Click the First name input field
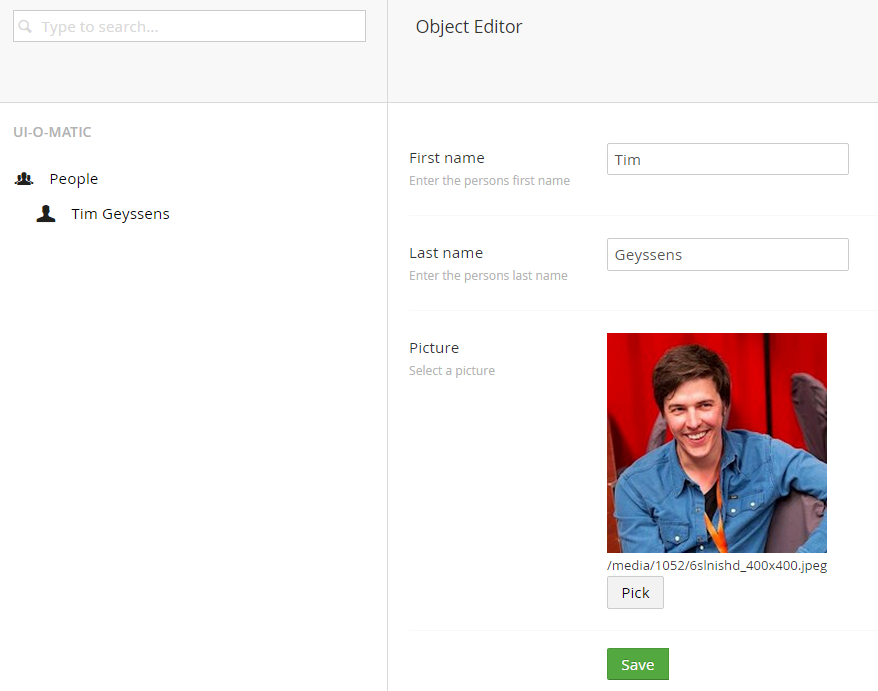The image size is (878, 691). [727, 159]
